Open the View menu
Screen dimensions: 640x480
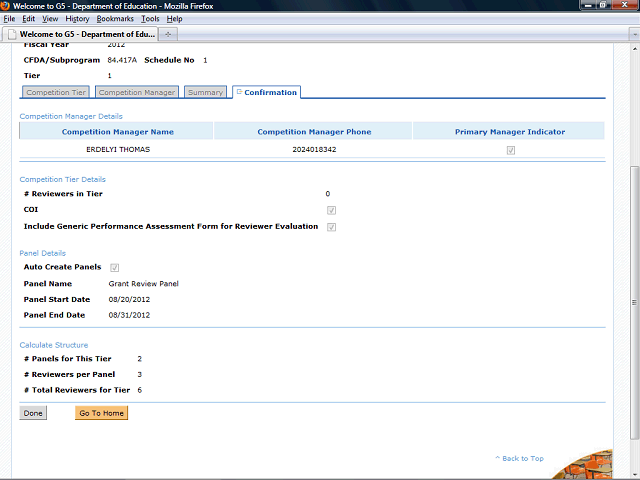50,19
